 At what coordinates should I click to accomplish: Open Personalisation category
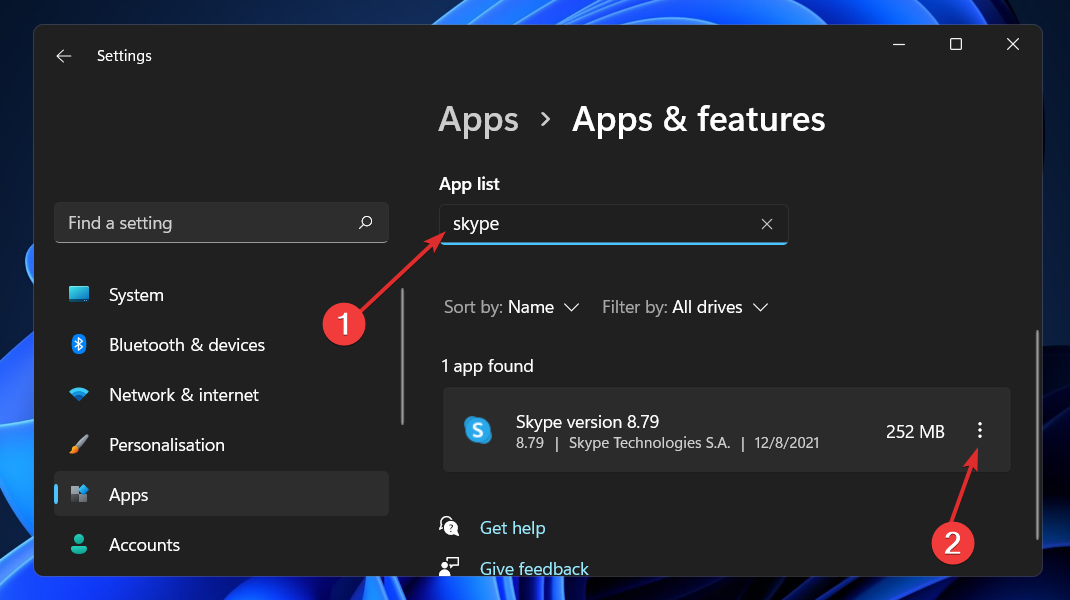tap(221, 444)
